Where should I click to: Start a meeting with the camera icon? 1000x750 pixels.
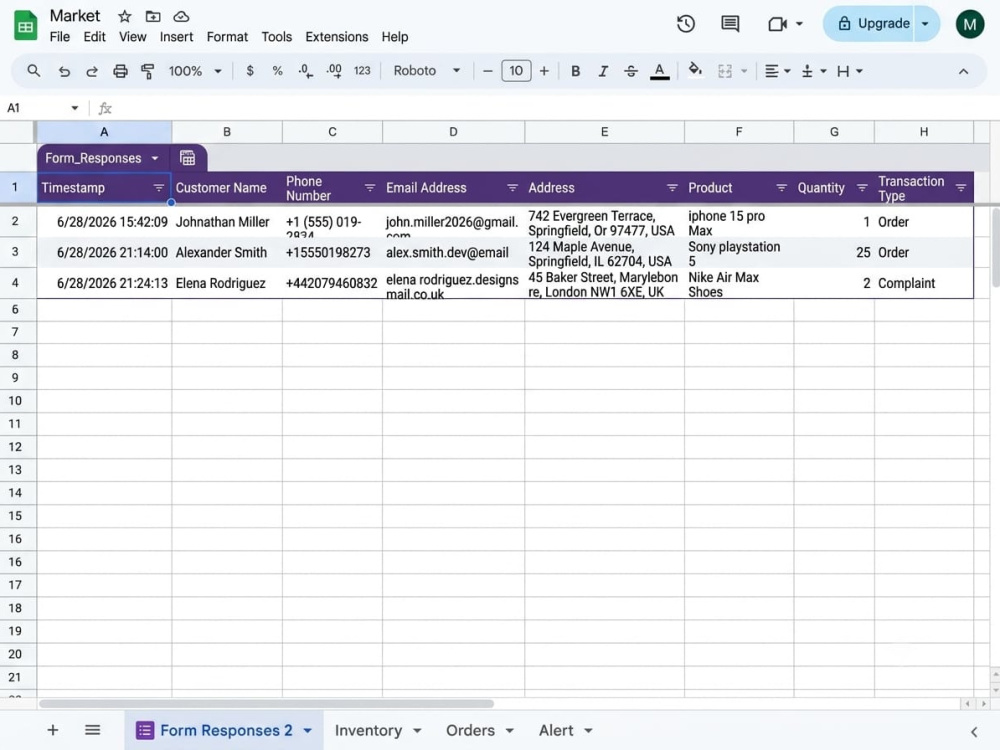point(777,24)
